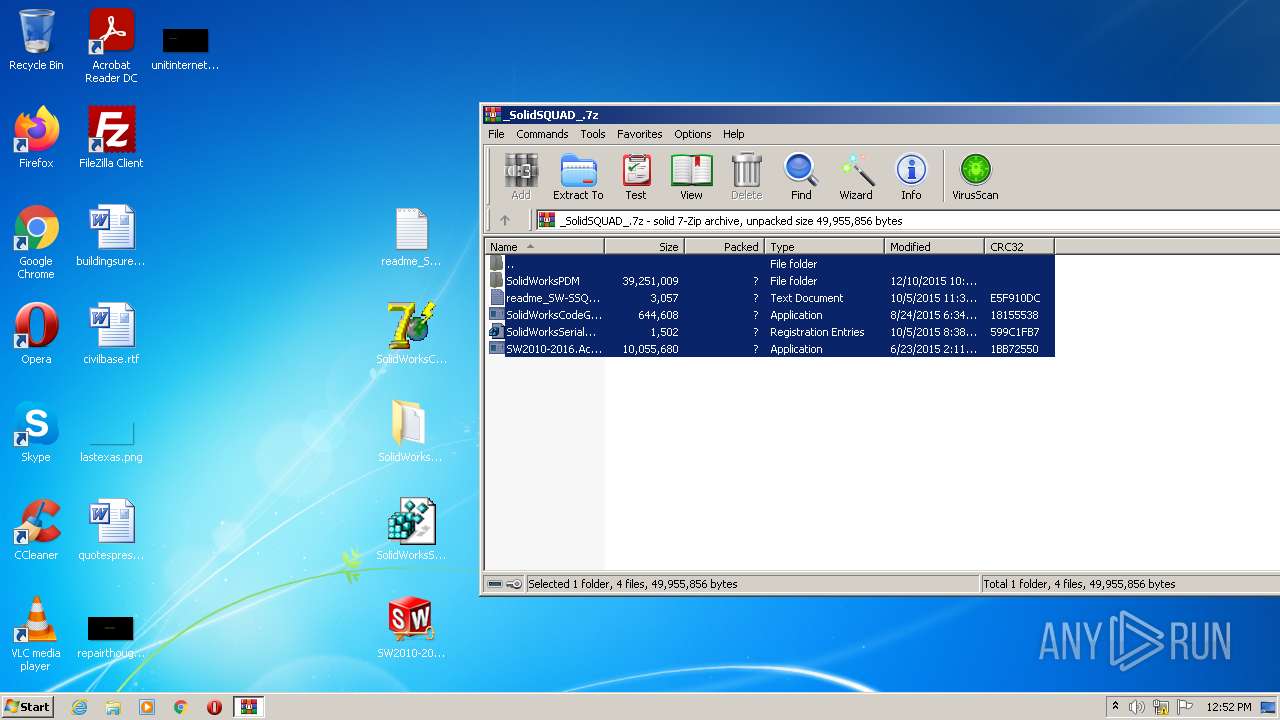The image size is (1280, 720).
Task: Click the Add toolbar icon in WinRAR
Action: tap(521, 177)
